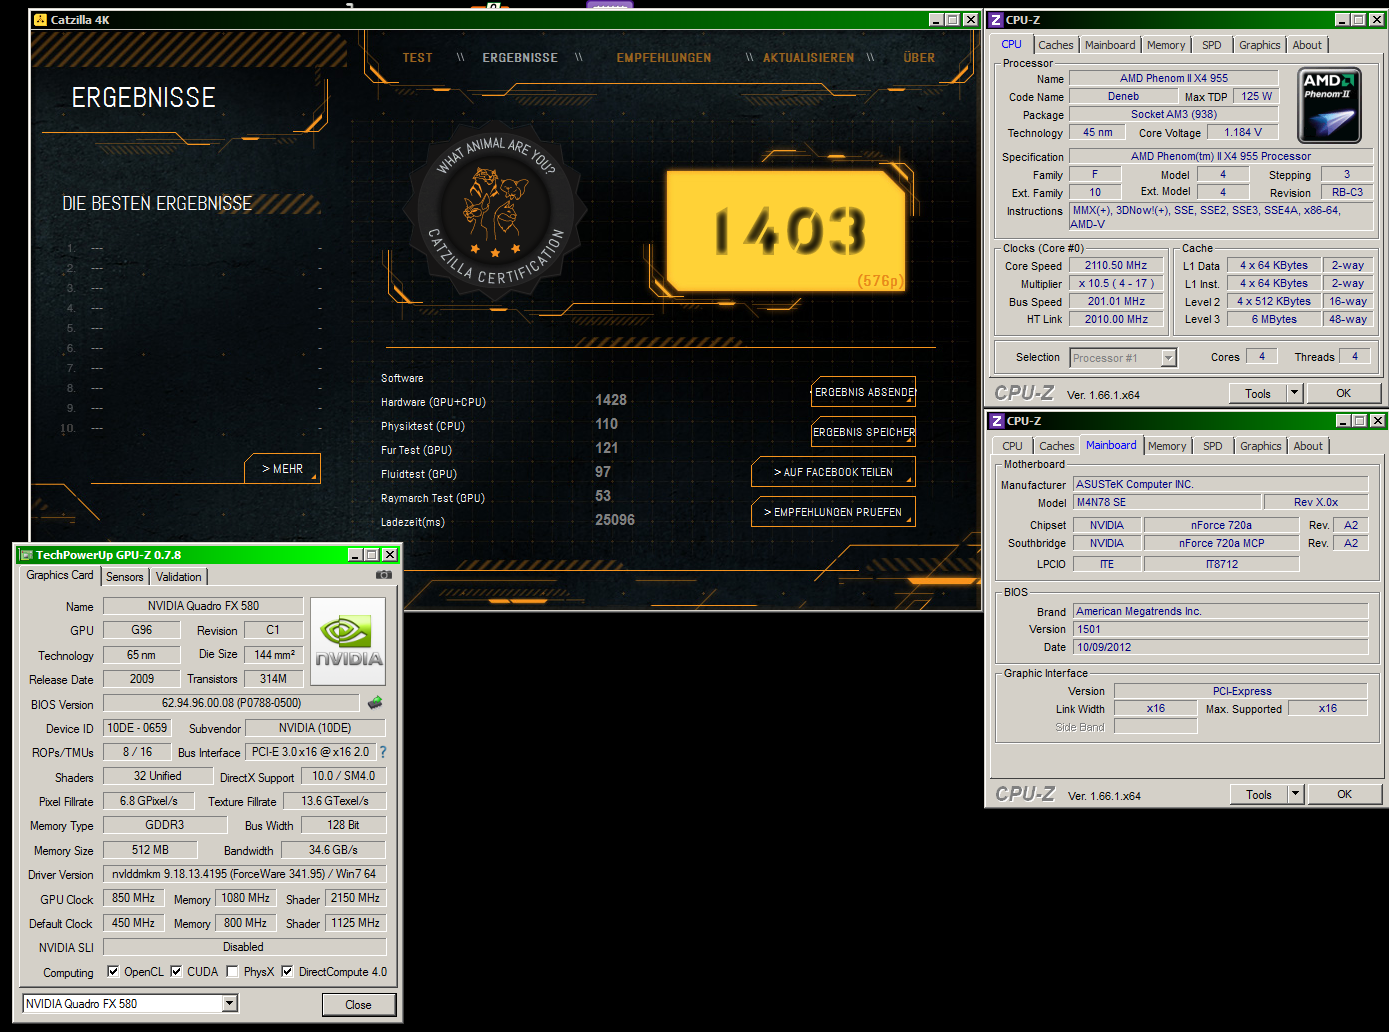The height and width of the screenshot is (1032, 1389).
Task: Click AUF FACEBOOK TEILEN button
Action: (833, 472)
